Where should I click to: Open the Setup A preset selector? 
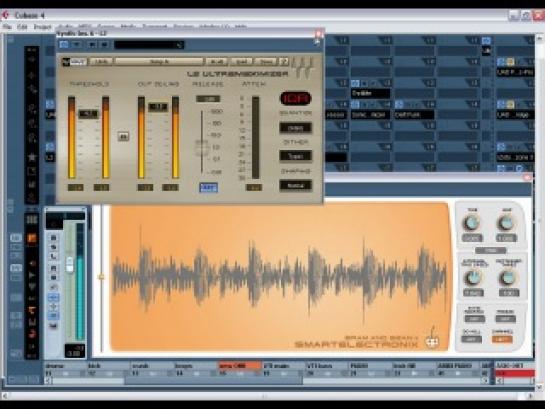point(159,62)
